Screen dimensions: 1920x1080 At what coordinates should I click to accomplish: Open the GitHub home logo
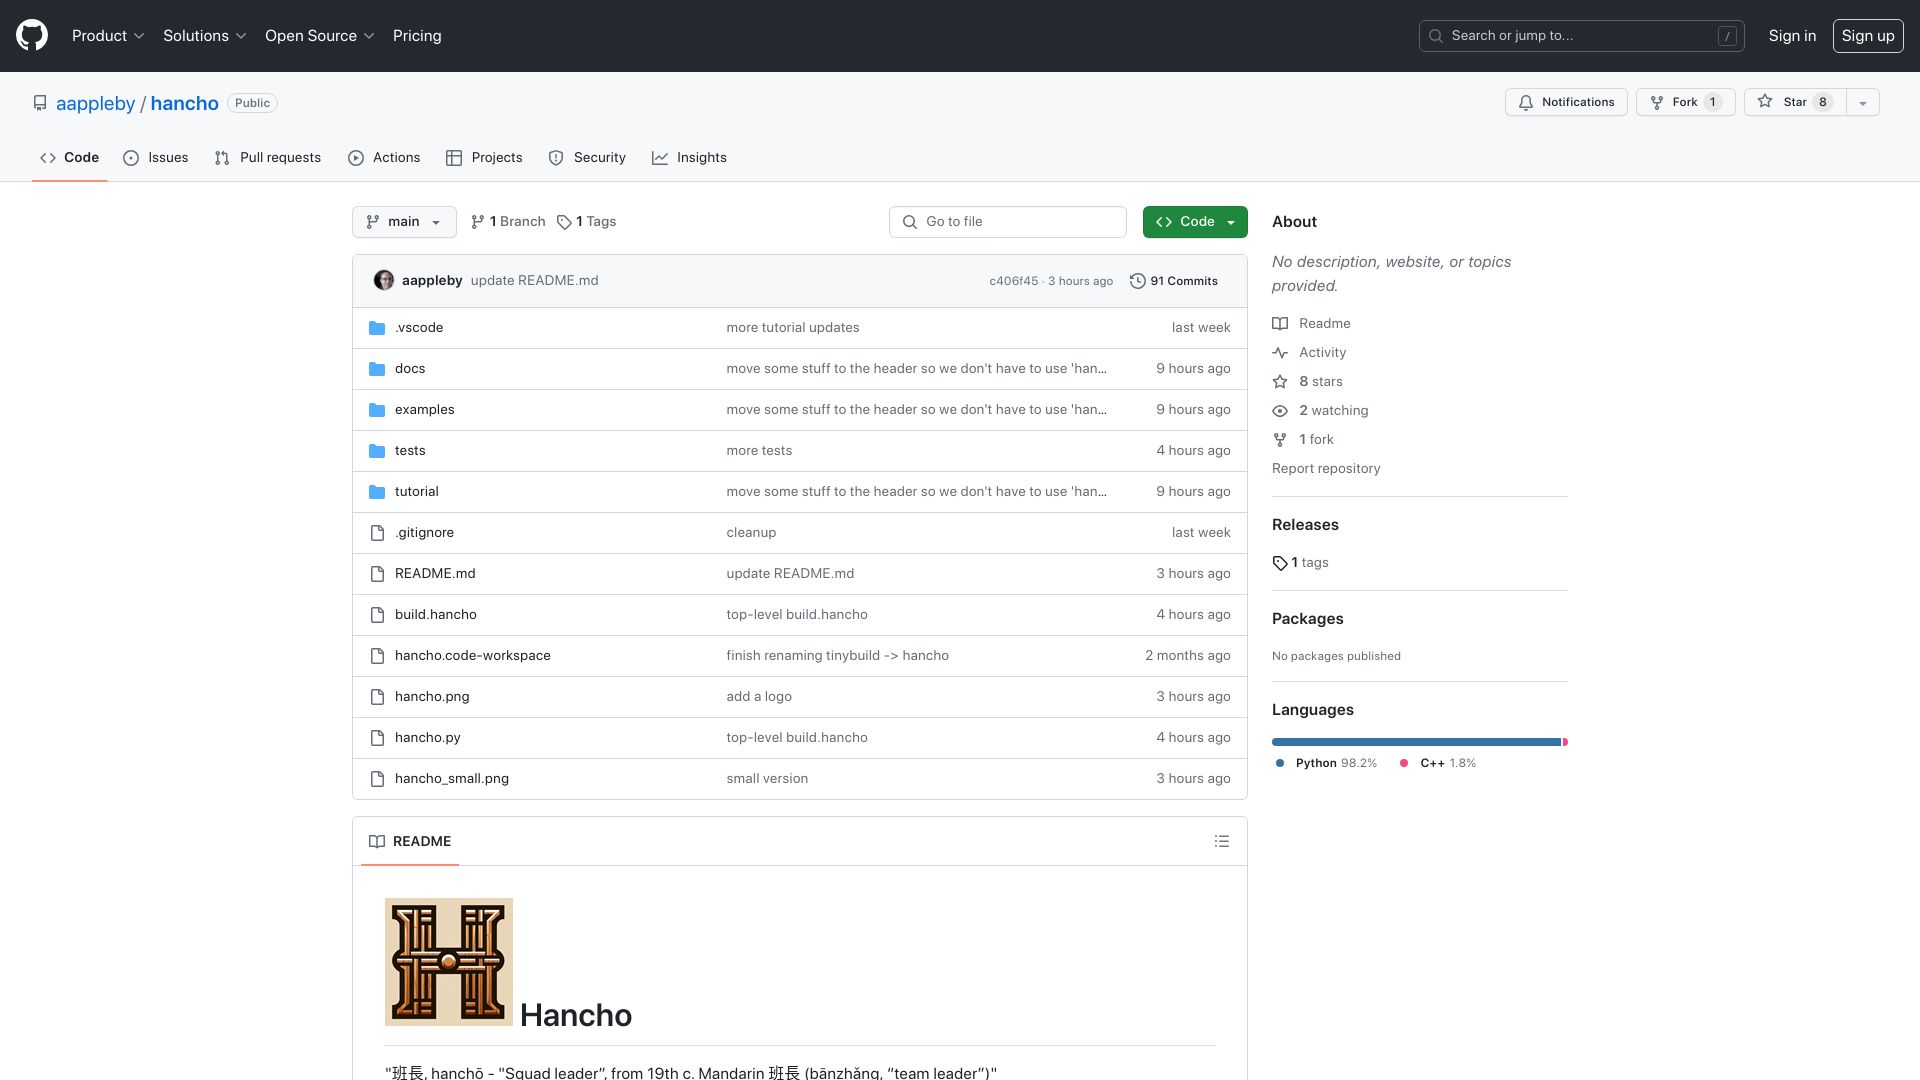32,36
